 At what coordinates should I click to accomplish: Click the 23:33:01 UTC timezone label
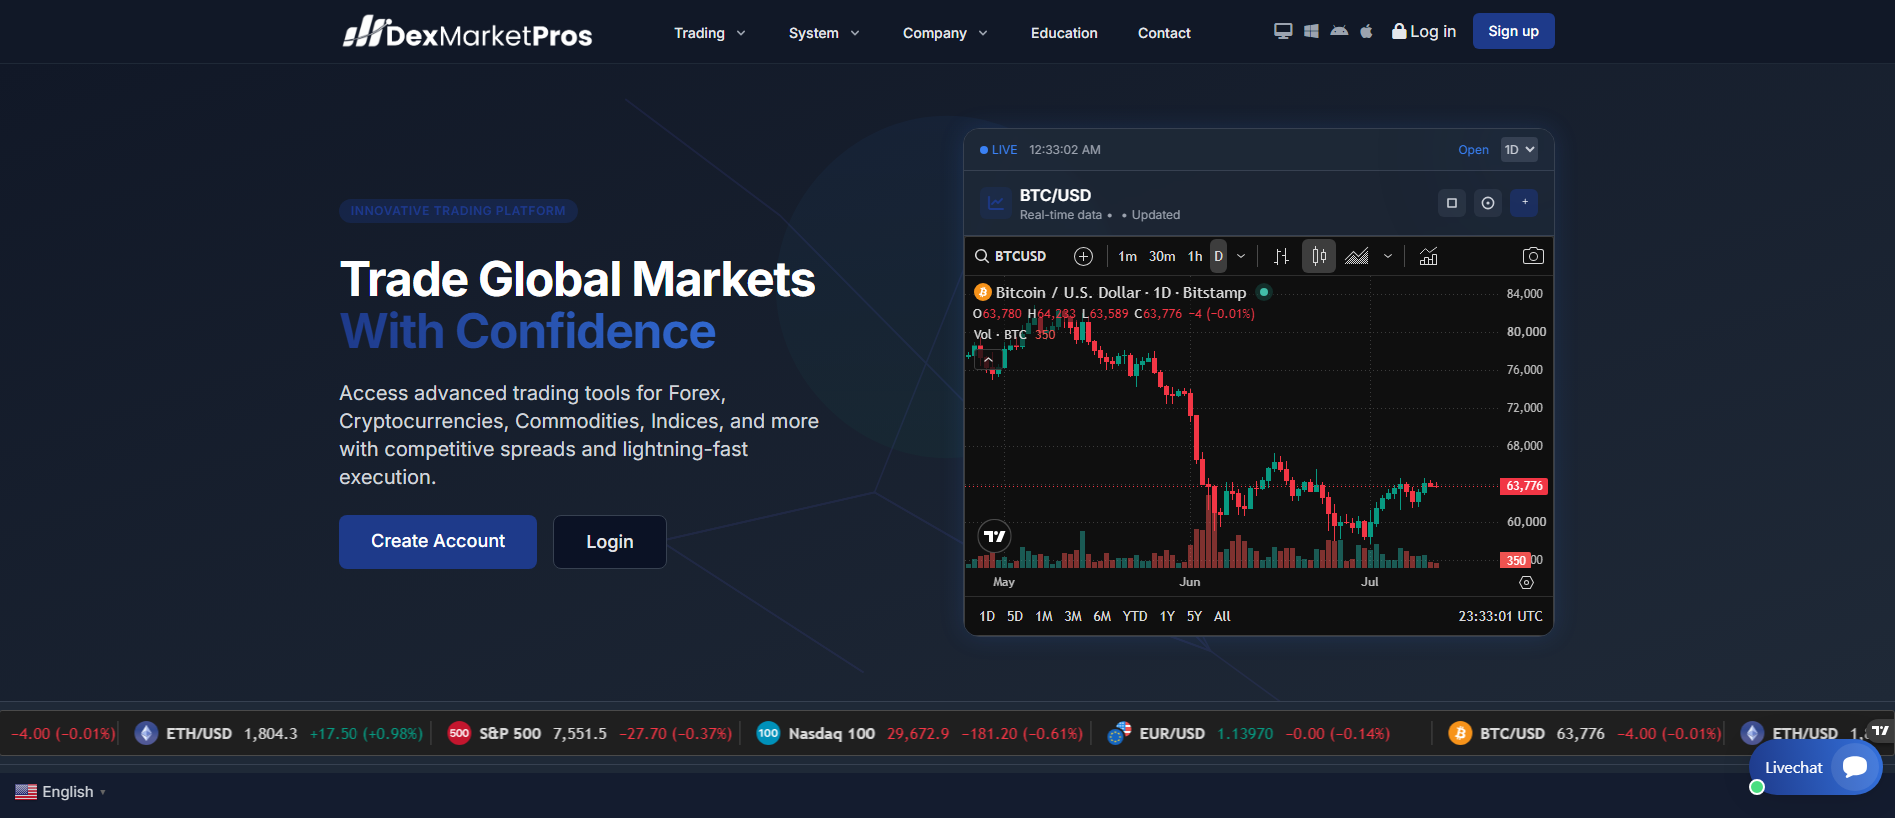(x=1500, y=616)
